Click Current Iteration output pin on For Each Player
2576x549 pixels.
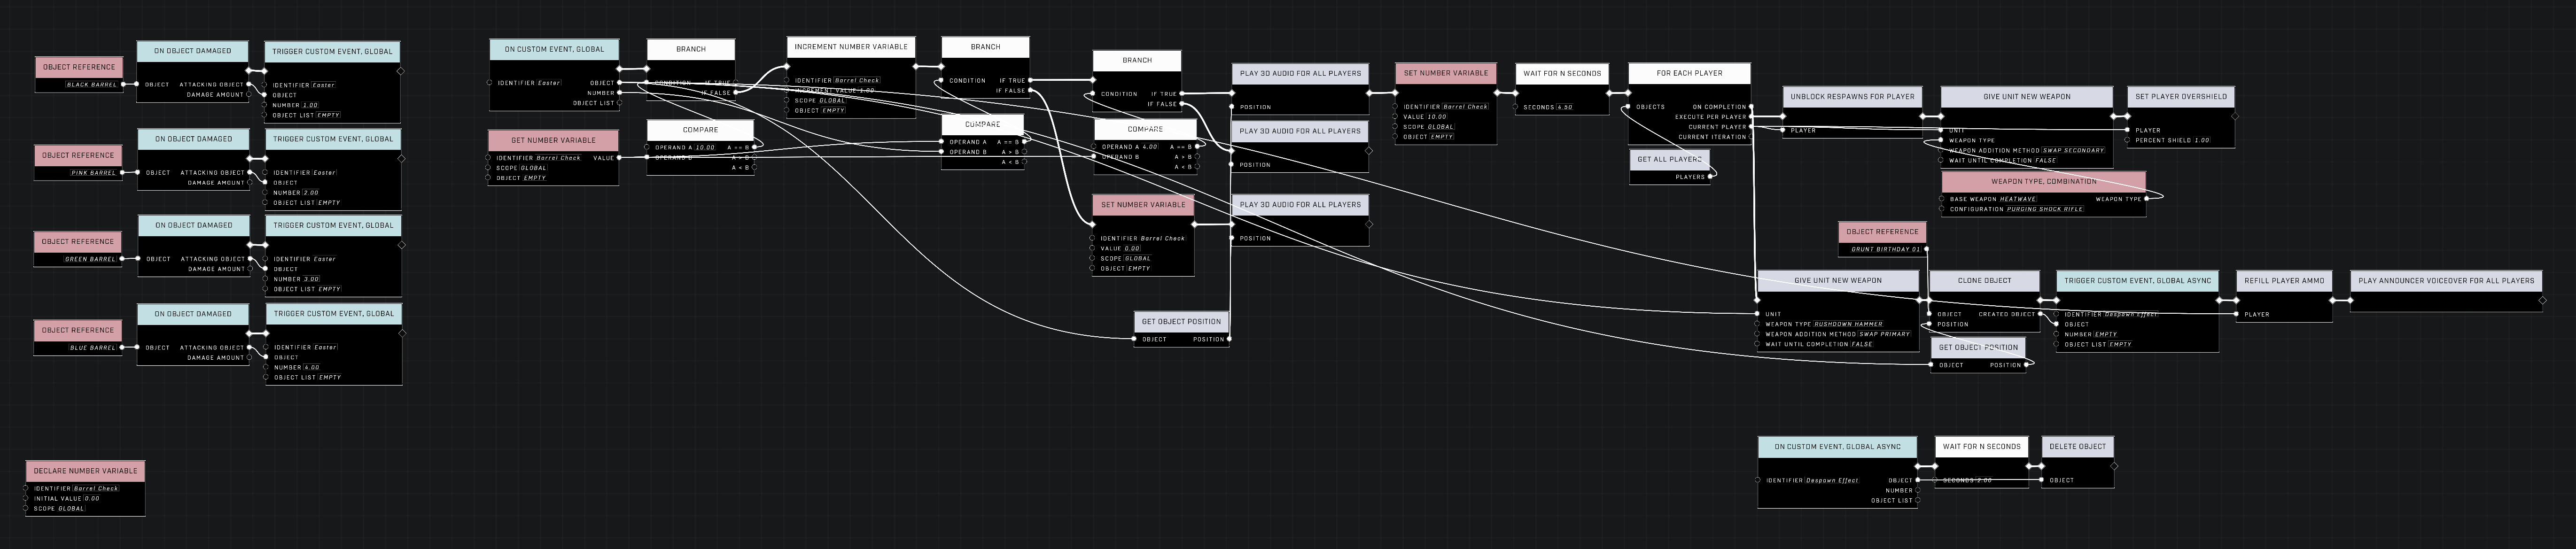tap(1750, 137)
